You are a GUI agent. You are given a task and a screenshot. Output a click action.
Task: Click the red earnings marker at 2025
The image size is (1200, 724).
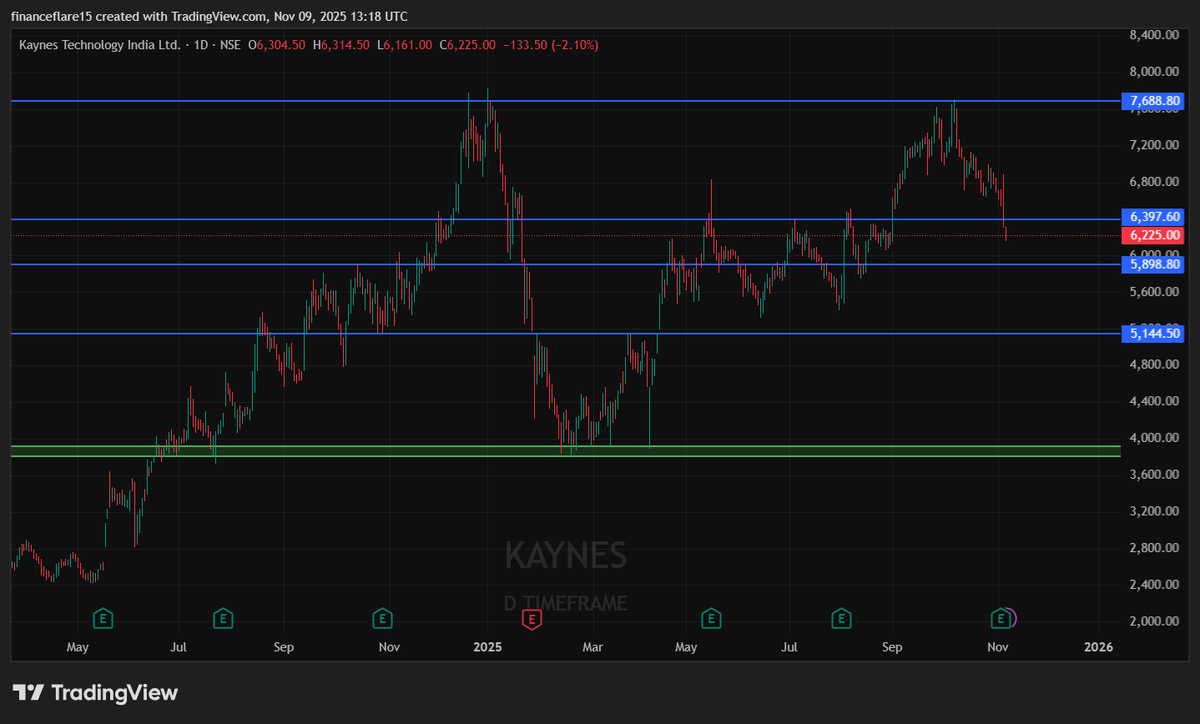pos(532,619)
